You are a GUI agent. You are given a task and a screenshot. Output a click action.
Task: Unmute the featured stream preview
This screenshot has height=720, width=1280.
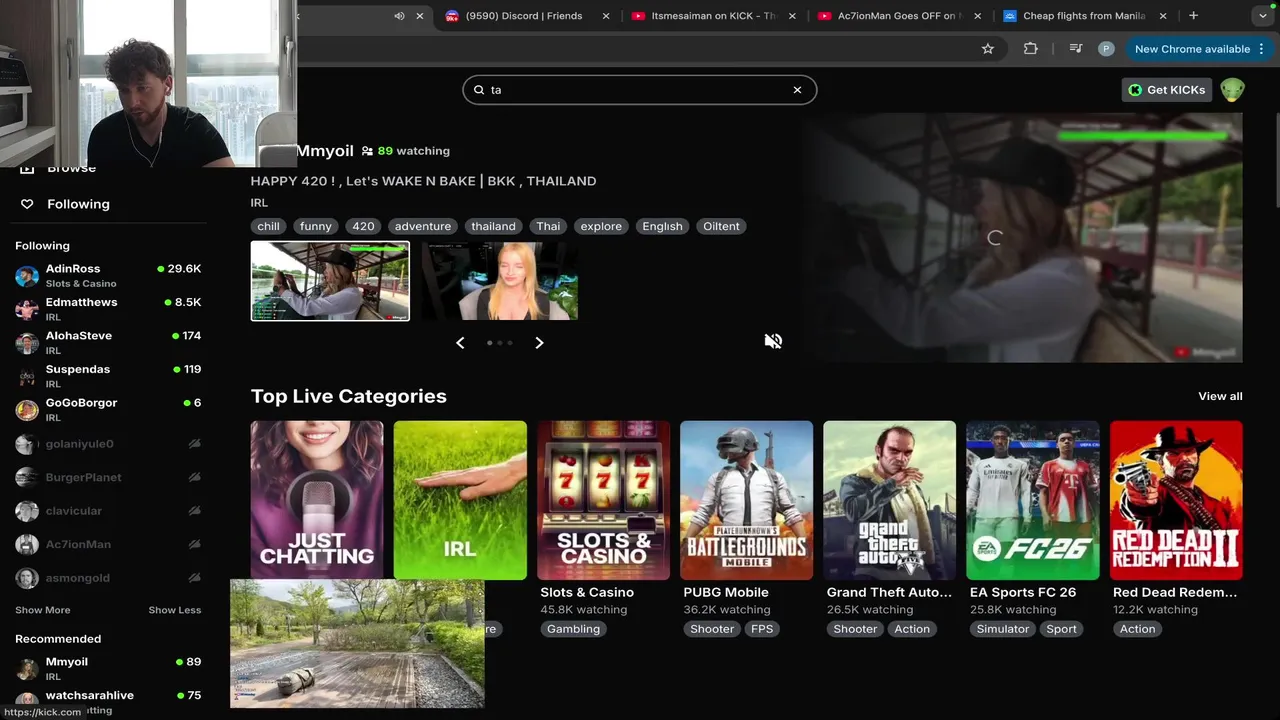click(x=773, y=341)
